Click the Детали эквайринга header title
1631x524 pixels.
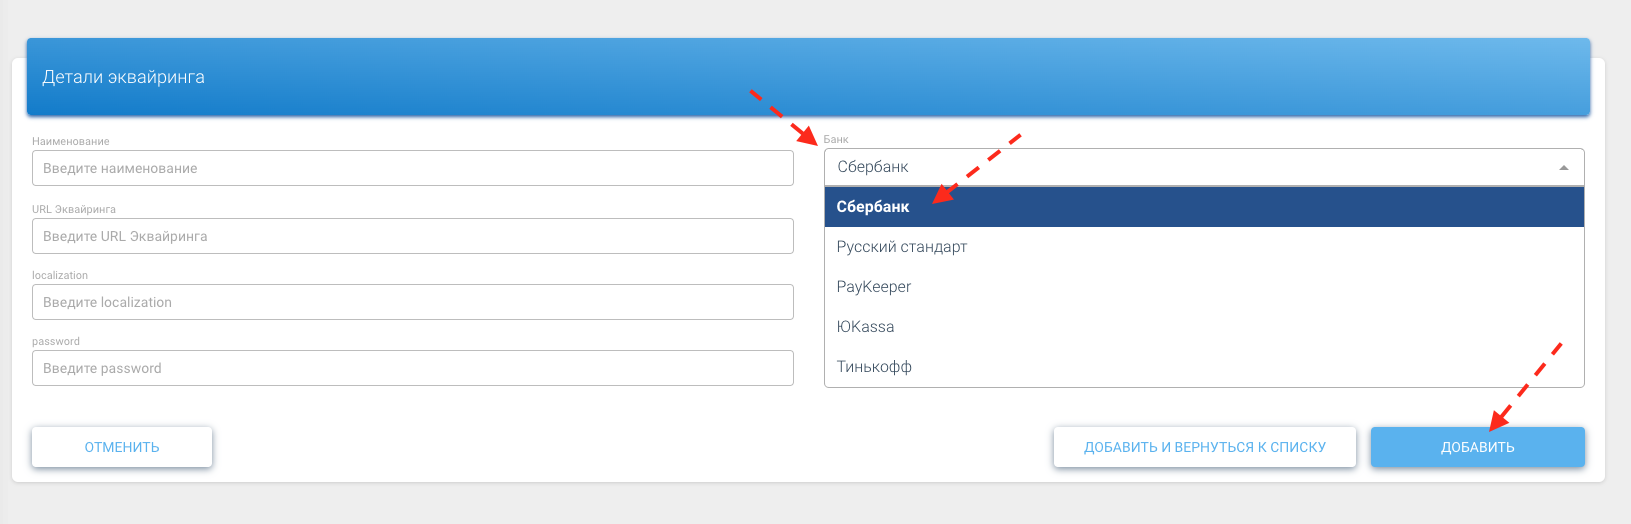(x=123, y=77)
